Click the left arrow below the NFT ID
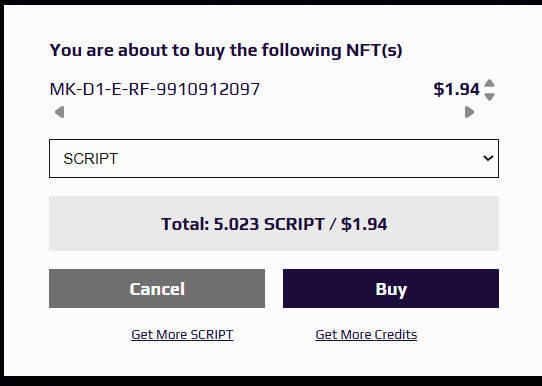 click(59, 112)
